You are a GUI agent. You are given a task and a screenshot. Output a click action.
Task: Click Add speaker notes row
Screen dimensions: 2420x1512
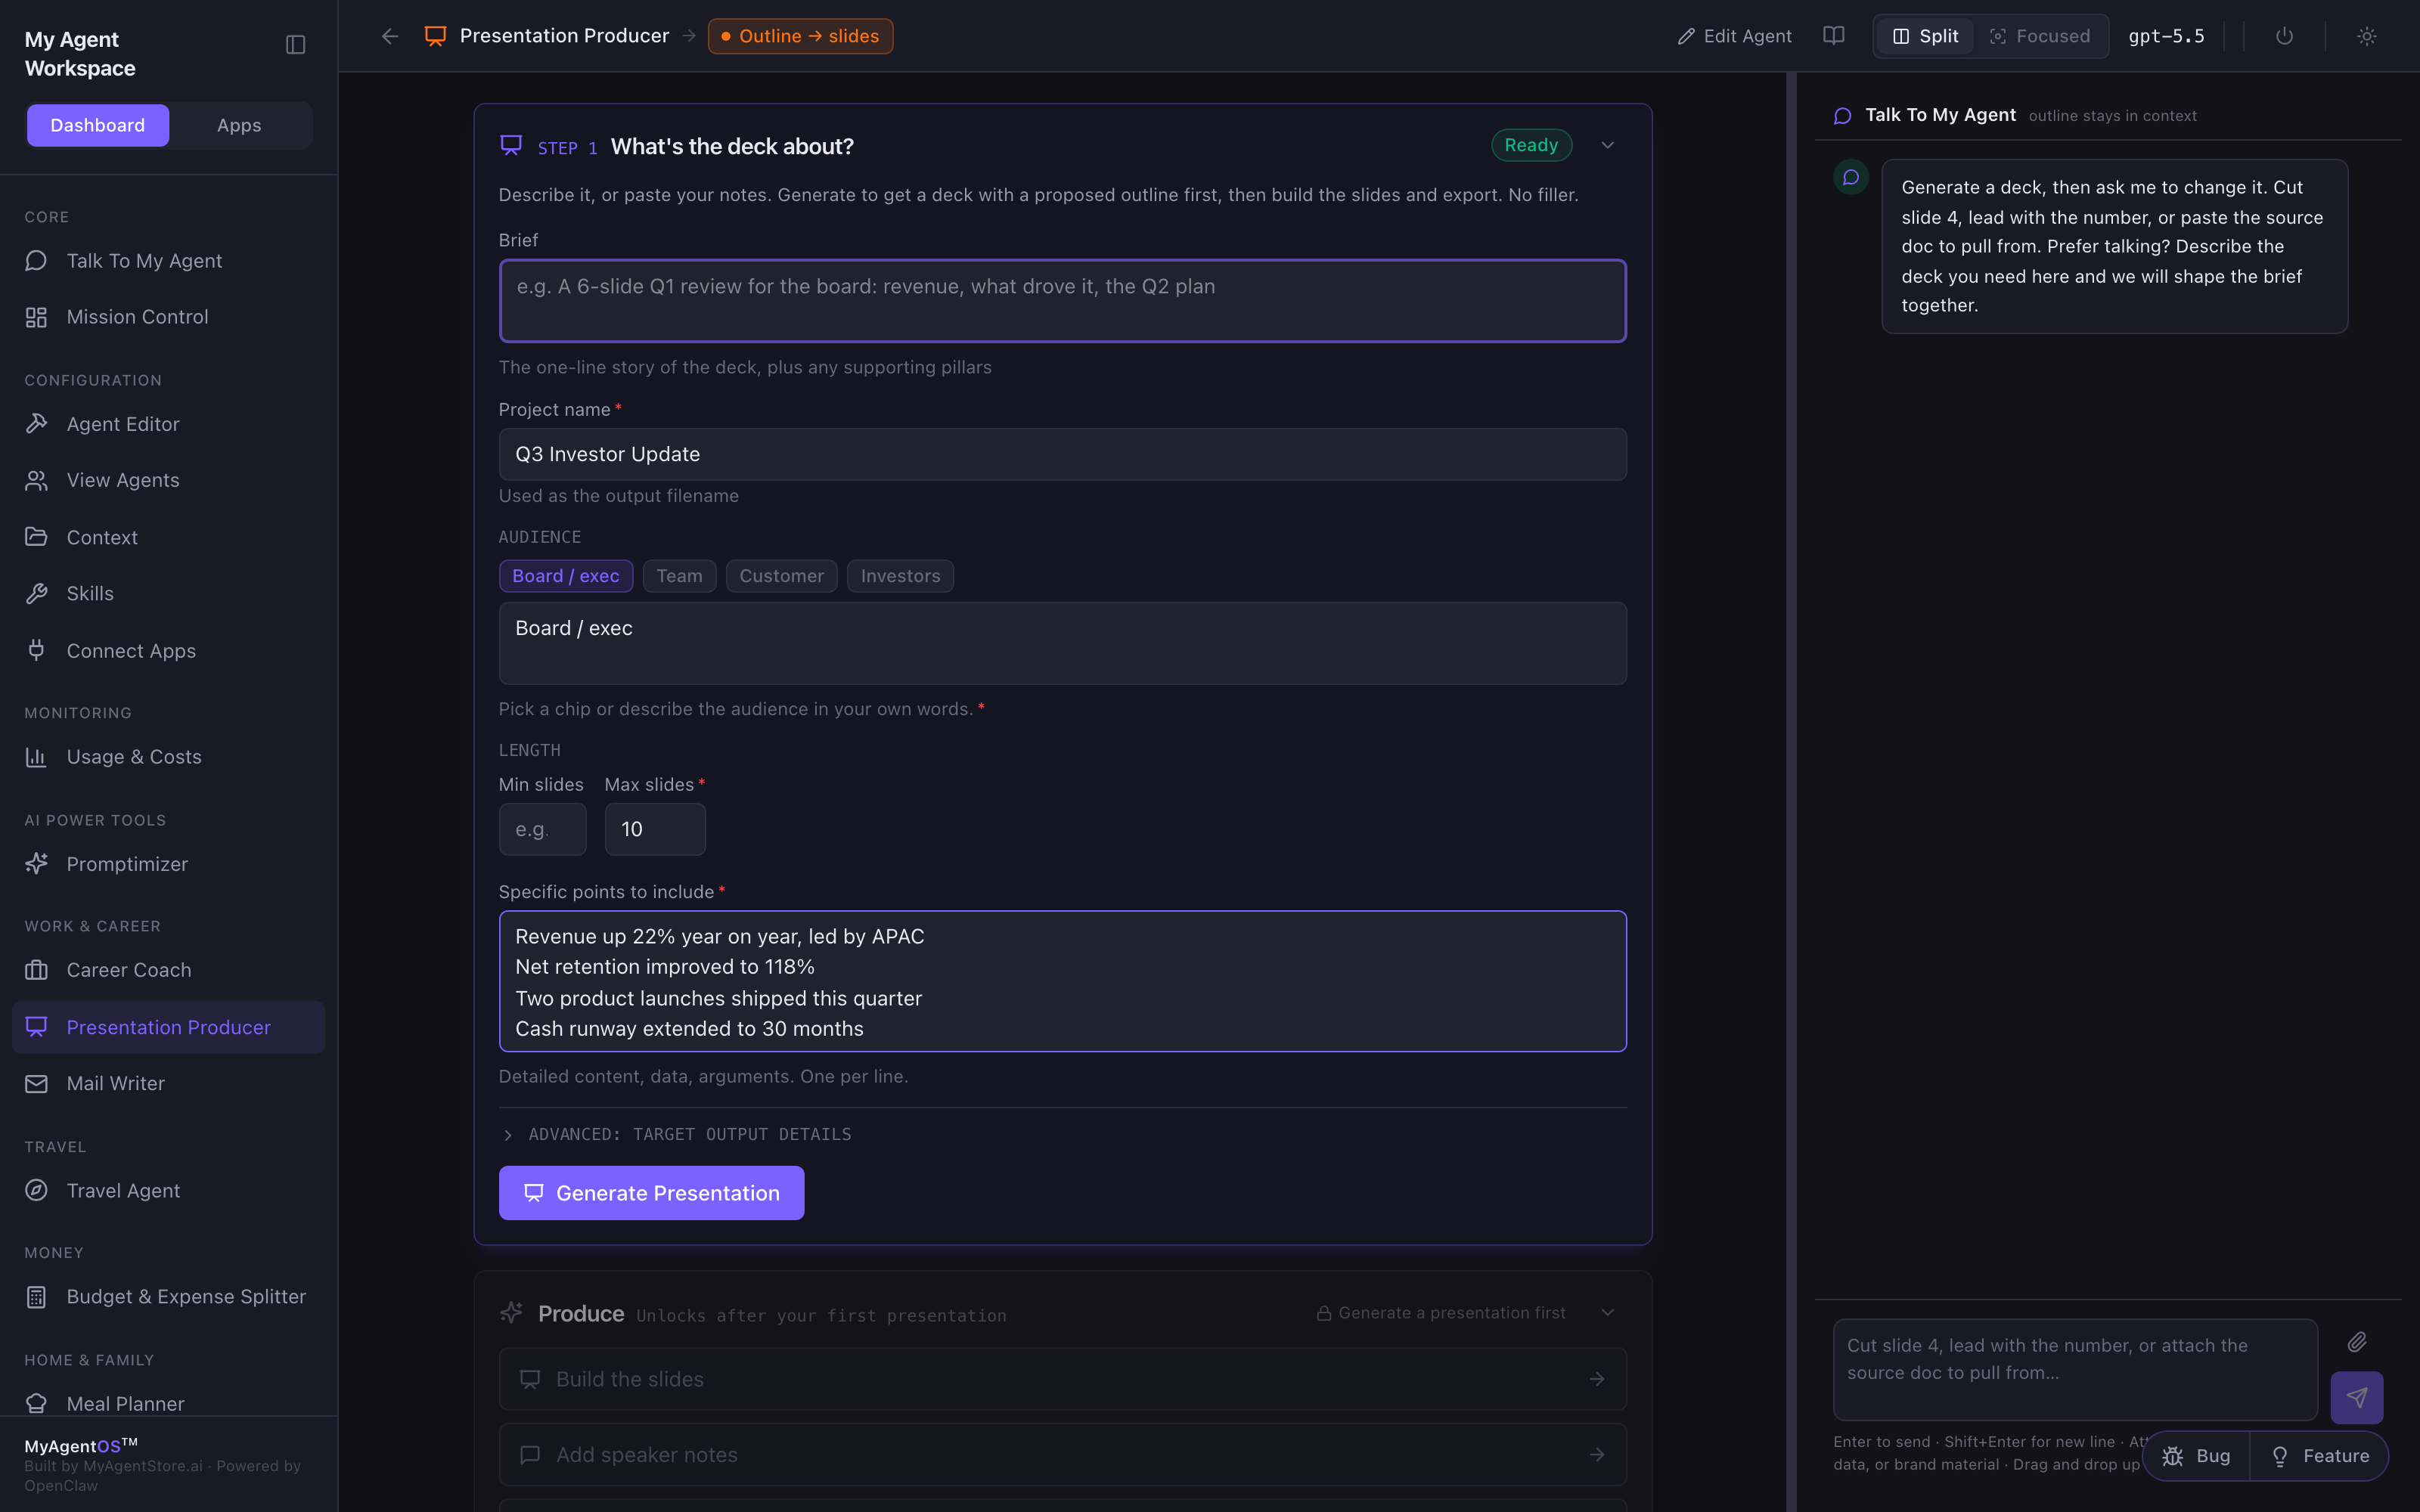[x=1062, y=1455]
